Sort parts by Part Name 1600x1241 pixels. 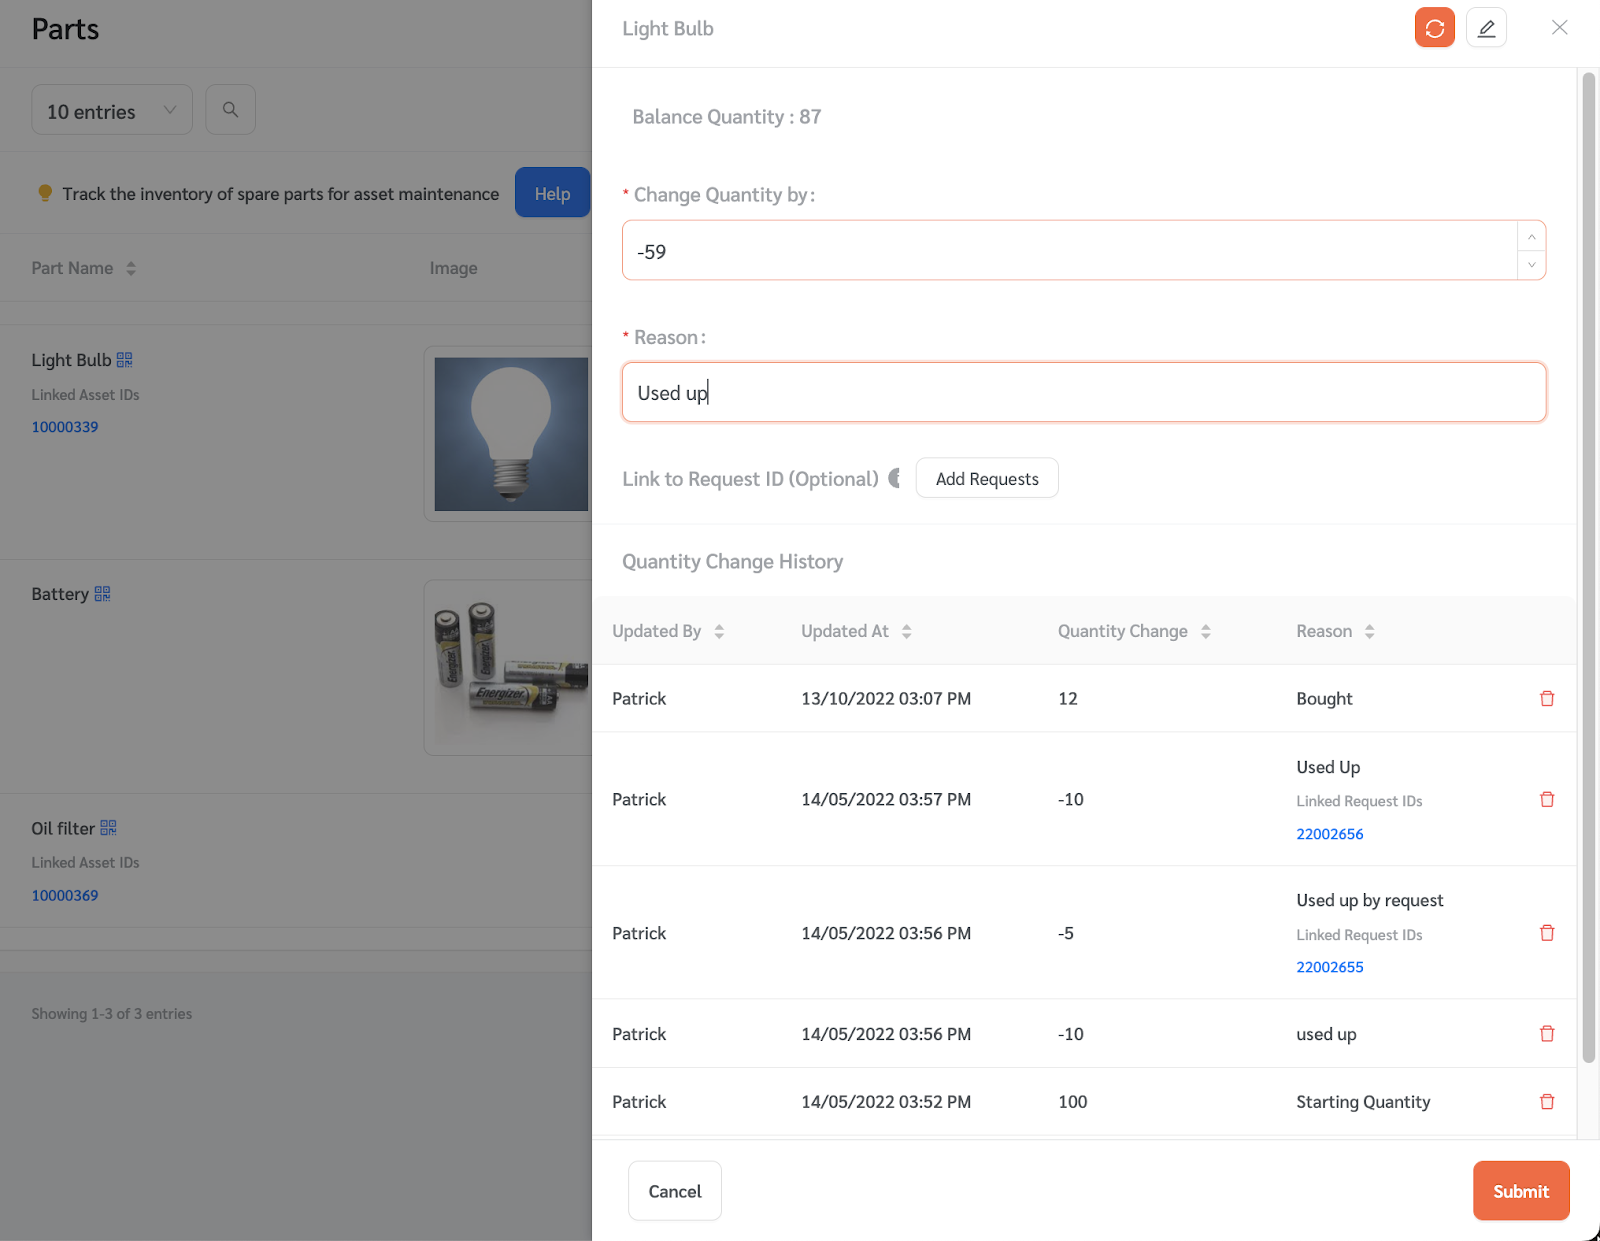tap(131, 268)
